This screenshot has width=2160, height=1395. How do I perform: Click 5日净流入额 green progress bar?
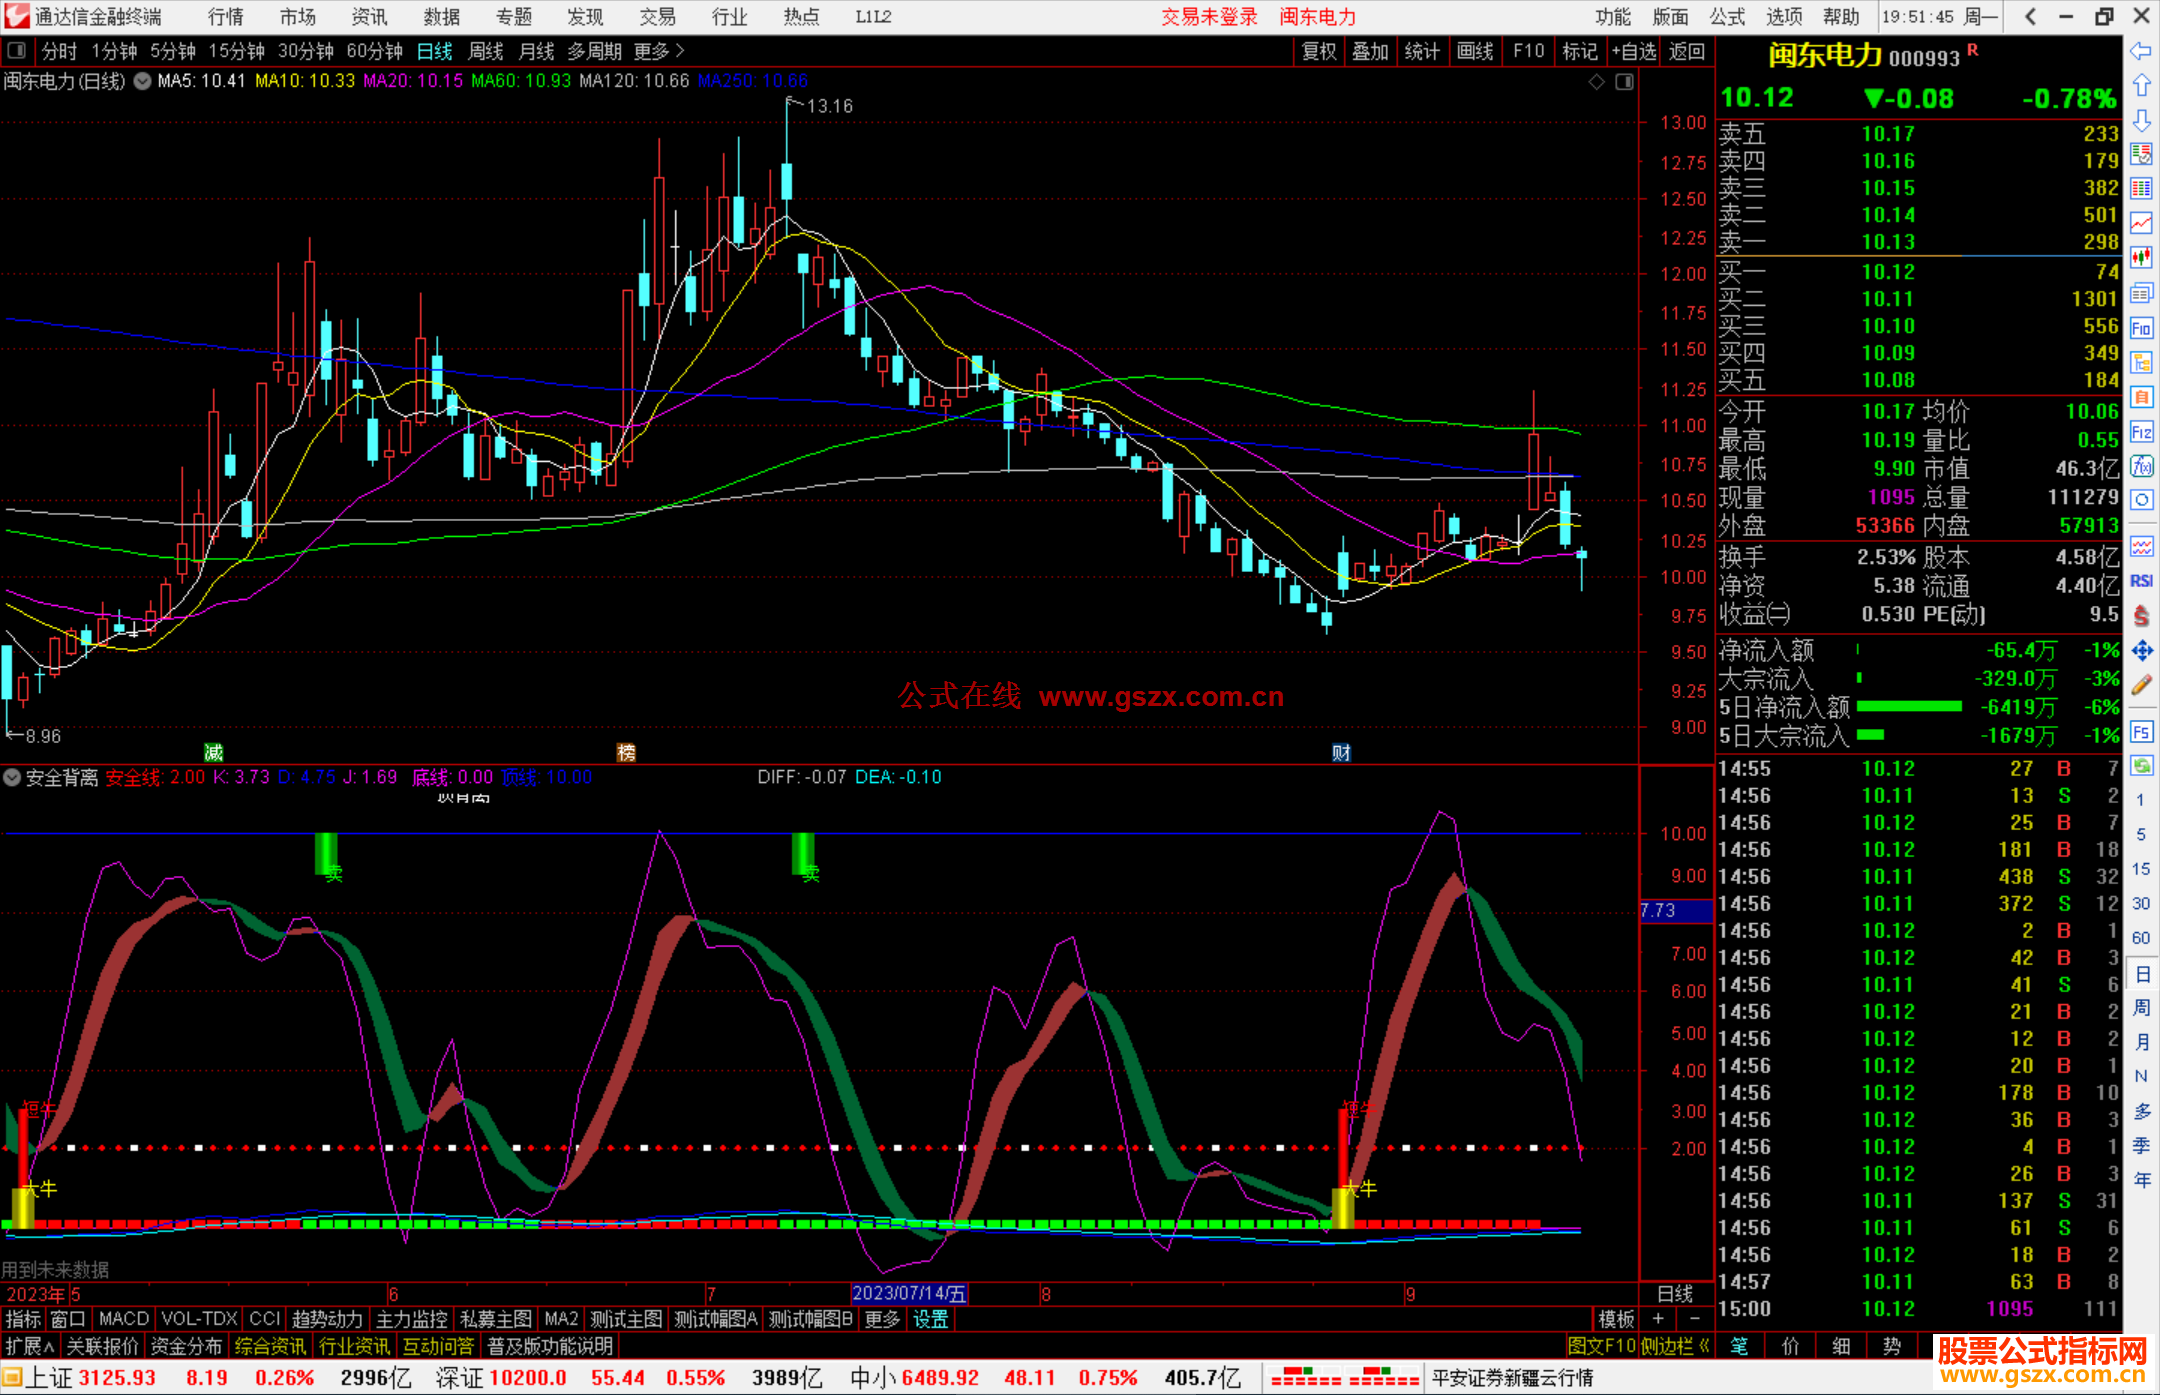(x=1908, y=707)
